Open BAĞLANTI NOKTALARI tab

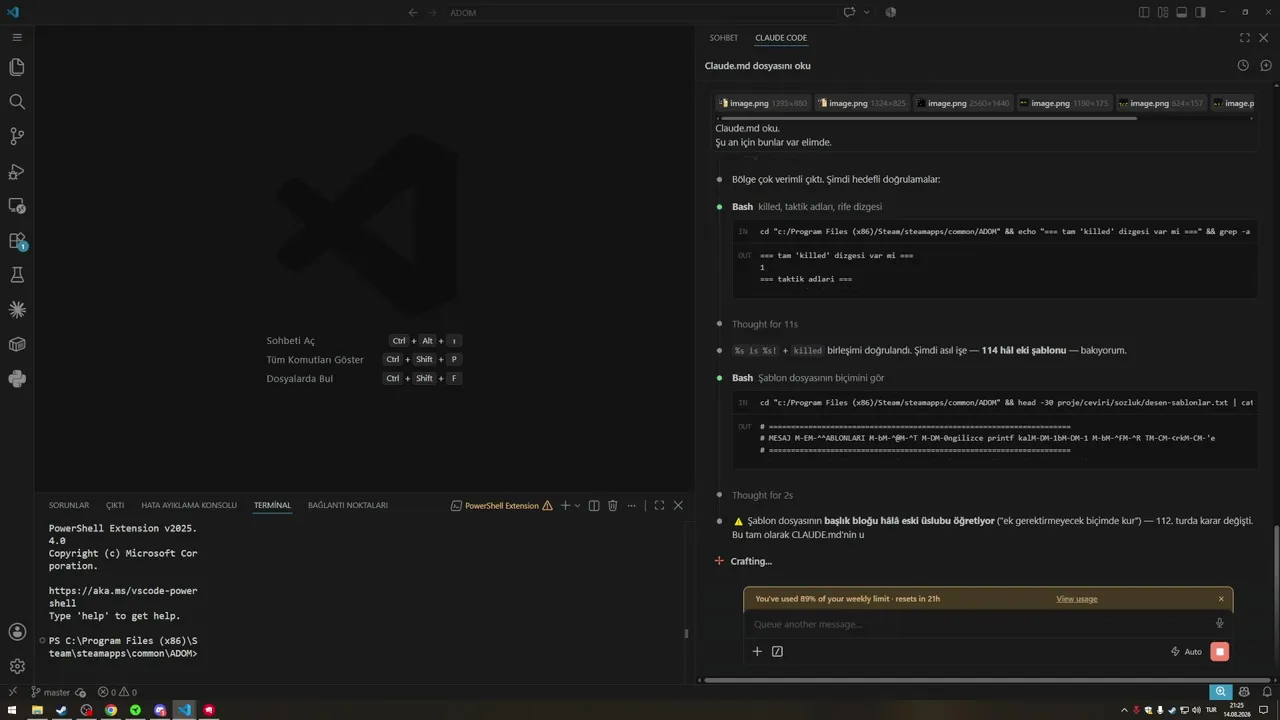(x=348, y=505)
